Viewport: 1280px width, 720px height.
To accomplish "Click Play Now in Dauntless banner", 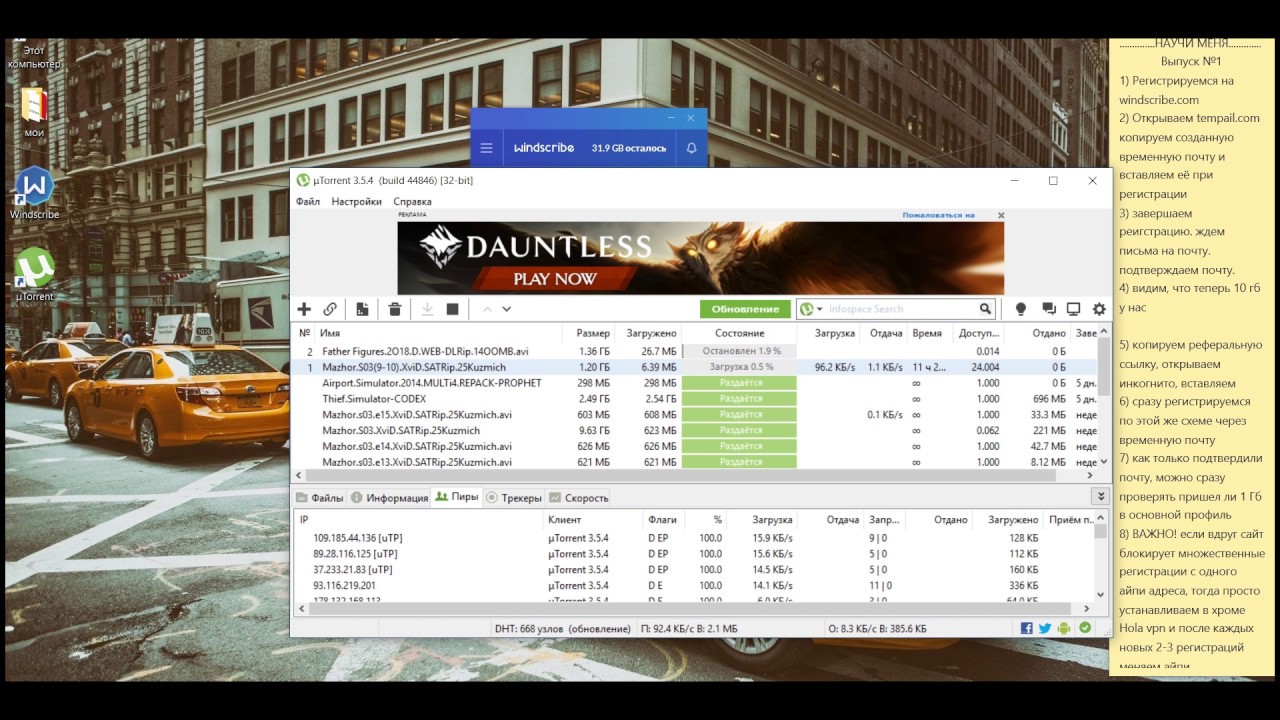I will click(555, 279).
